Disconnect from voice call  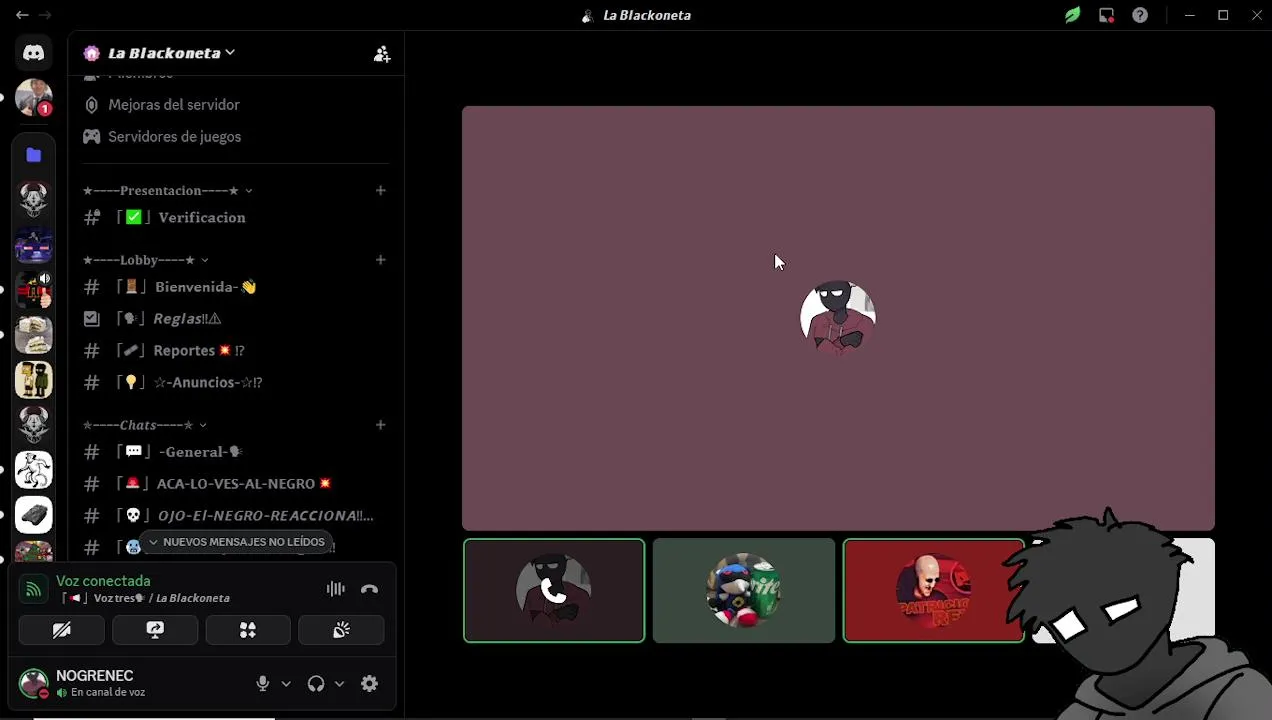(x=370, y=589)
